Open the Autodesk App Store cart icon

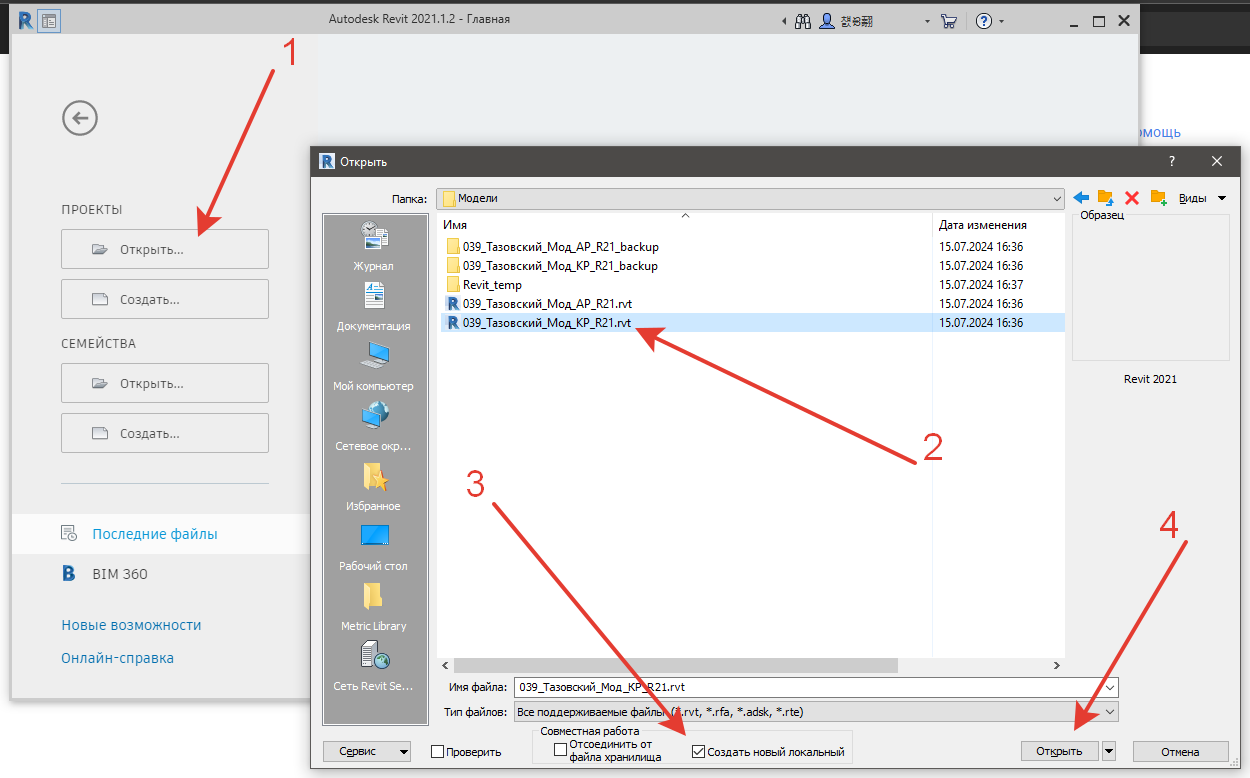click(x=949, y=20)
